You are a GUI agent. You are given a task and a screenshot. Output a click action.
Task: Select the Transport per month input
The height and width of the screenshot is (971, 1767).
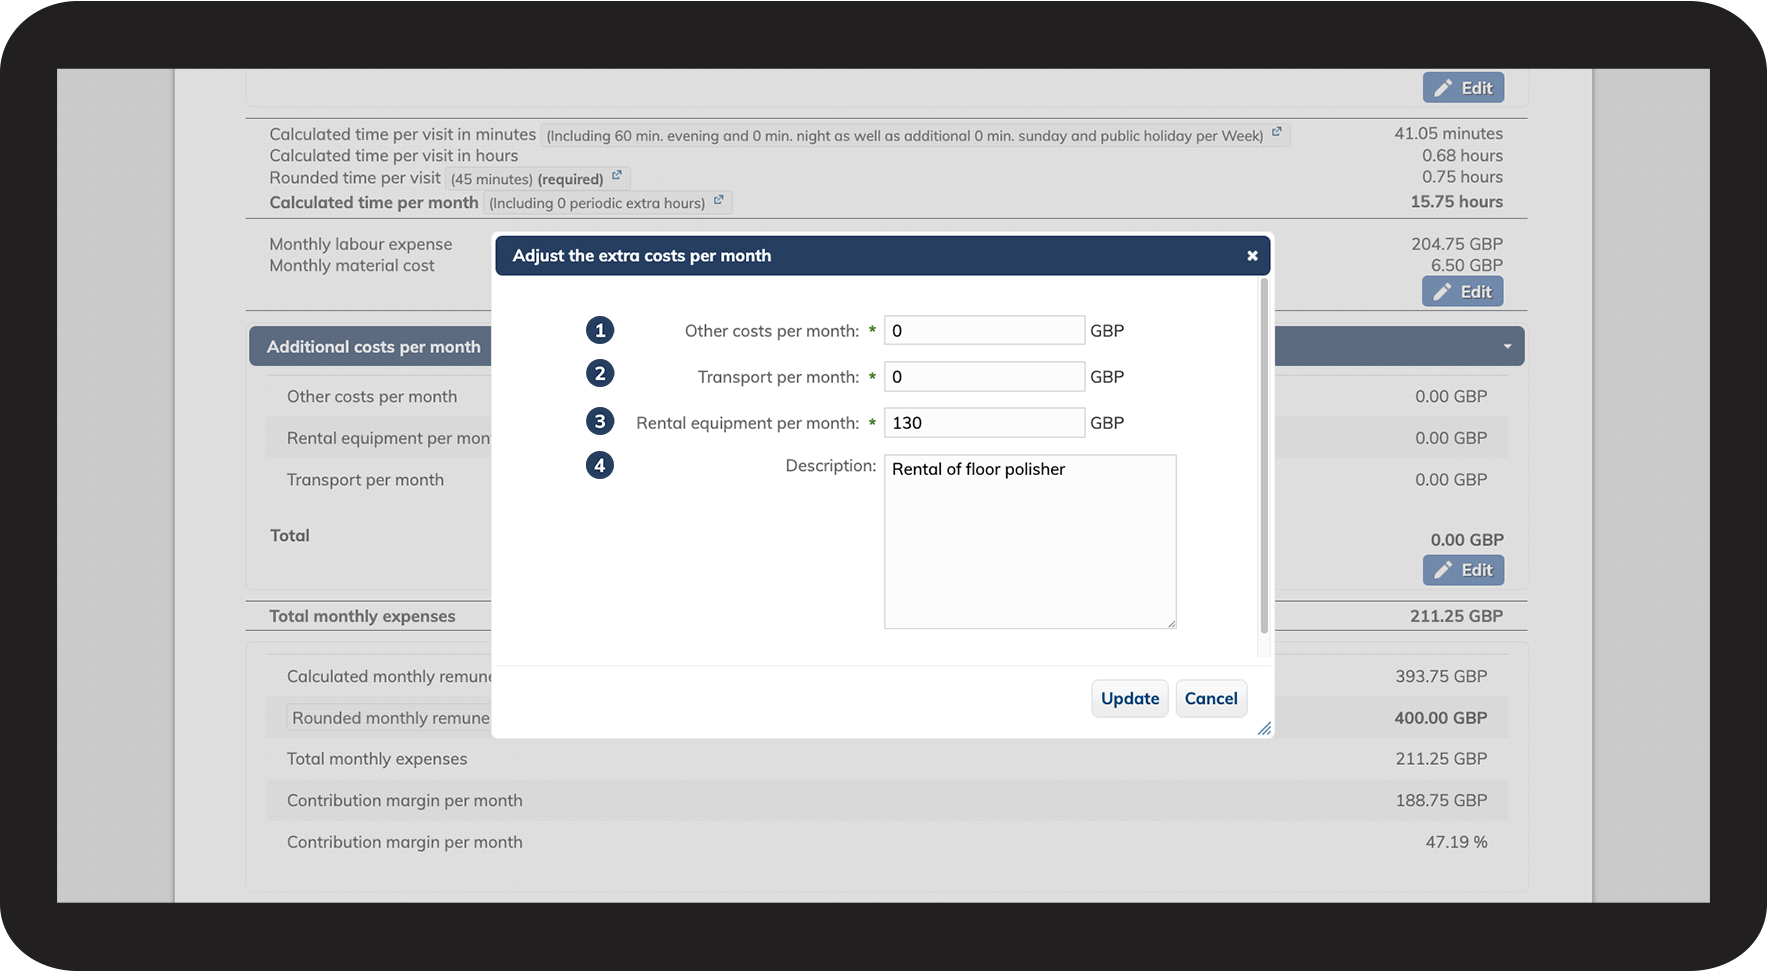[983, 377]
